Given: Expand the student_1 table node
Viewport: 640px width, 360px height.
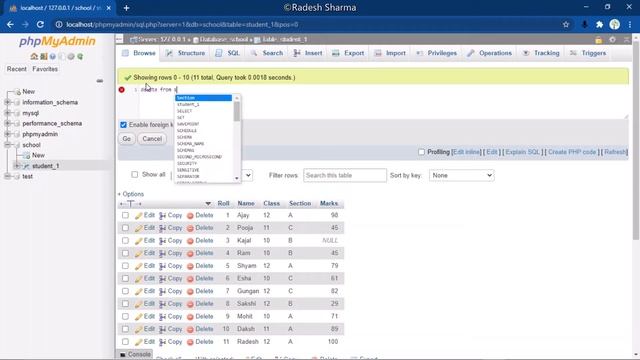Looking at the screenshot, I should (17, 166).
